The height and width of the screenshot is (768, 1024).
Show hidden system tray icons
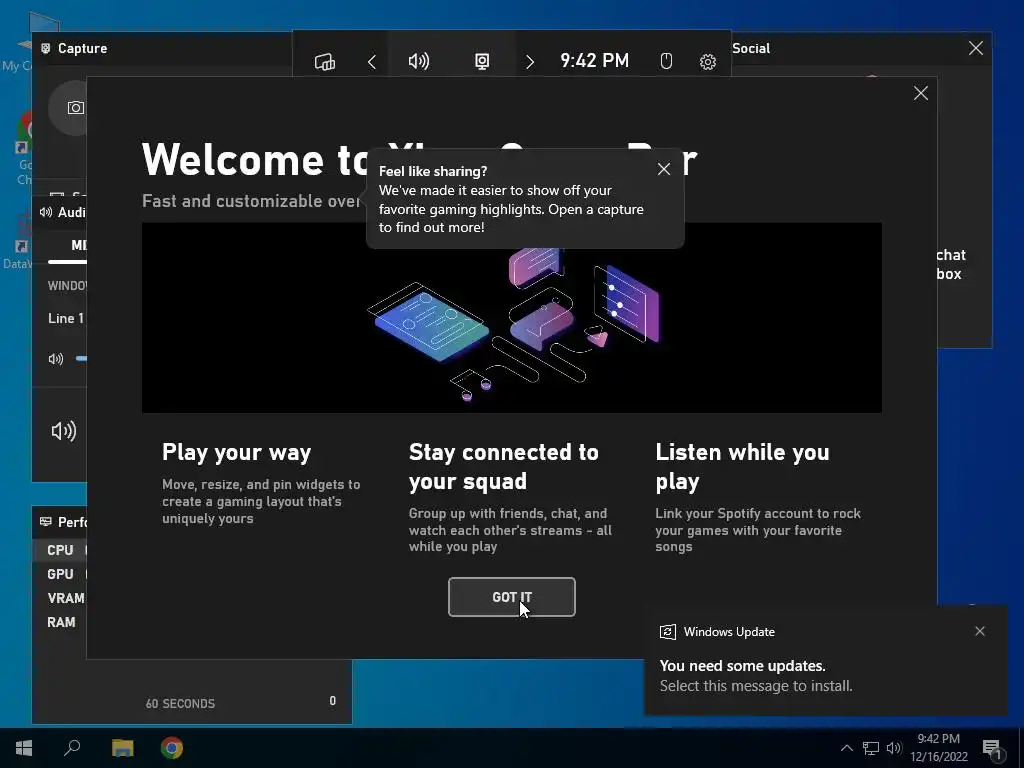tap(846, 748)
